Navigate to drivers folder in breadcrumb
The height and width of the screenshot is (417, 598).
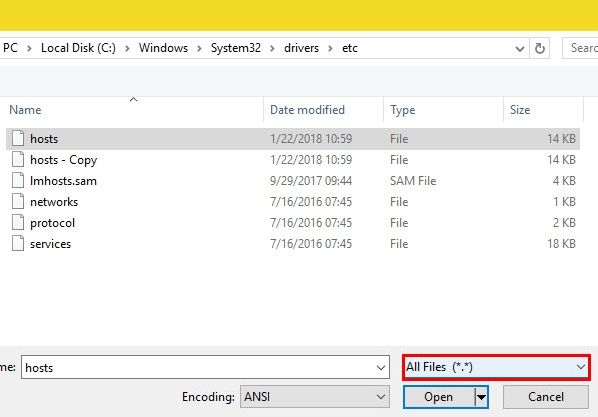[x=301, y=48]
